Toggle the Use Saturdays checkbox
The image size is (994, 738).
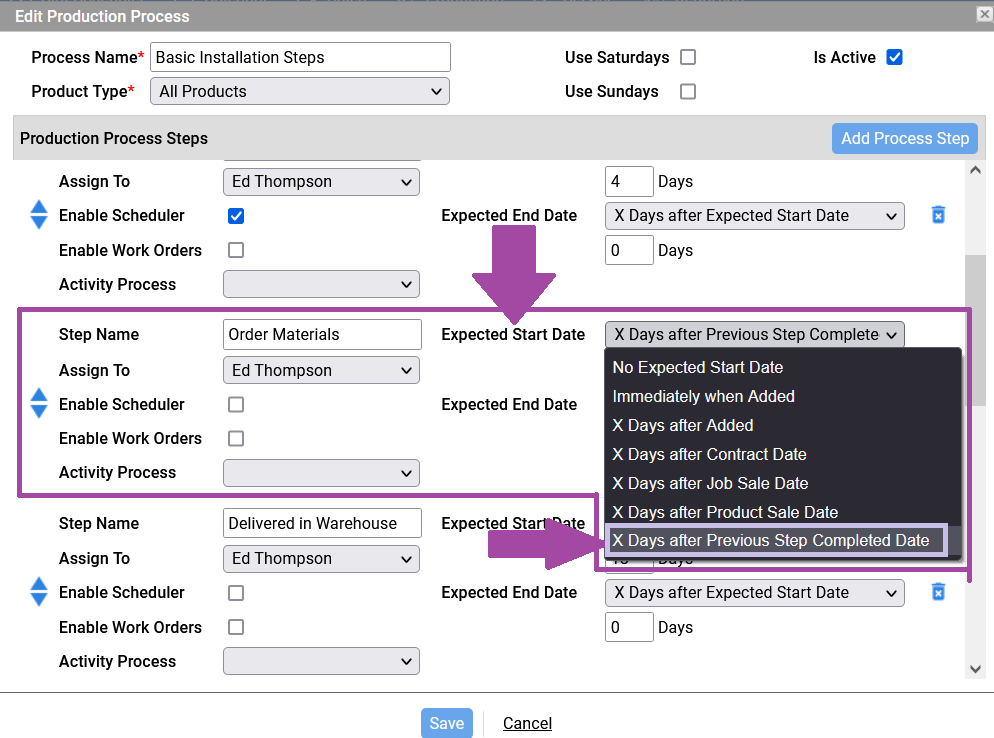(x=688, y=57)
